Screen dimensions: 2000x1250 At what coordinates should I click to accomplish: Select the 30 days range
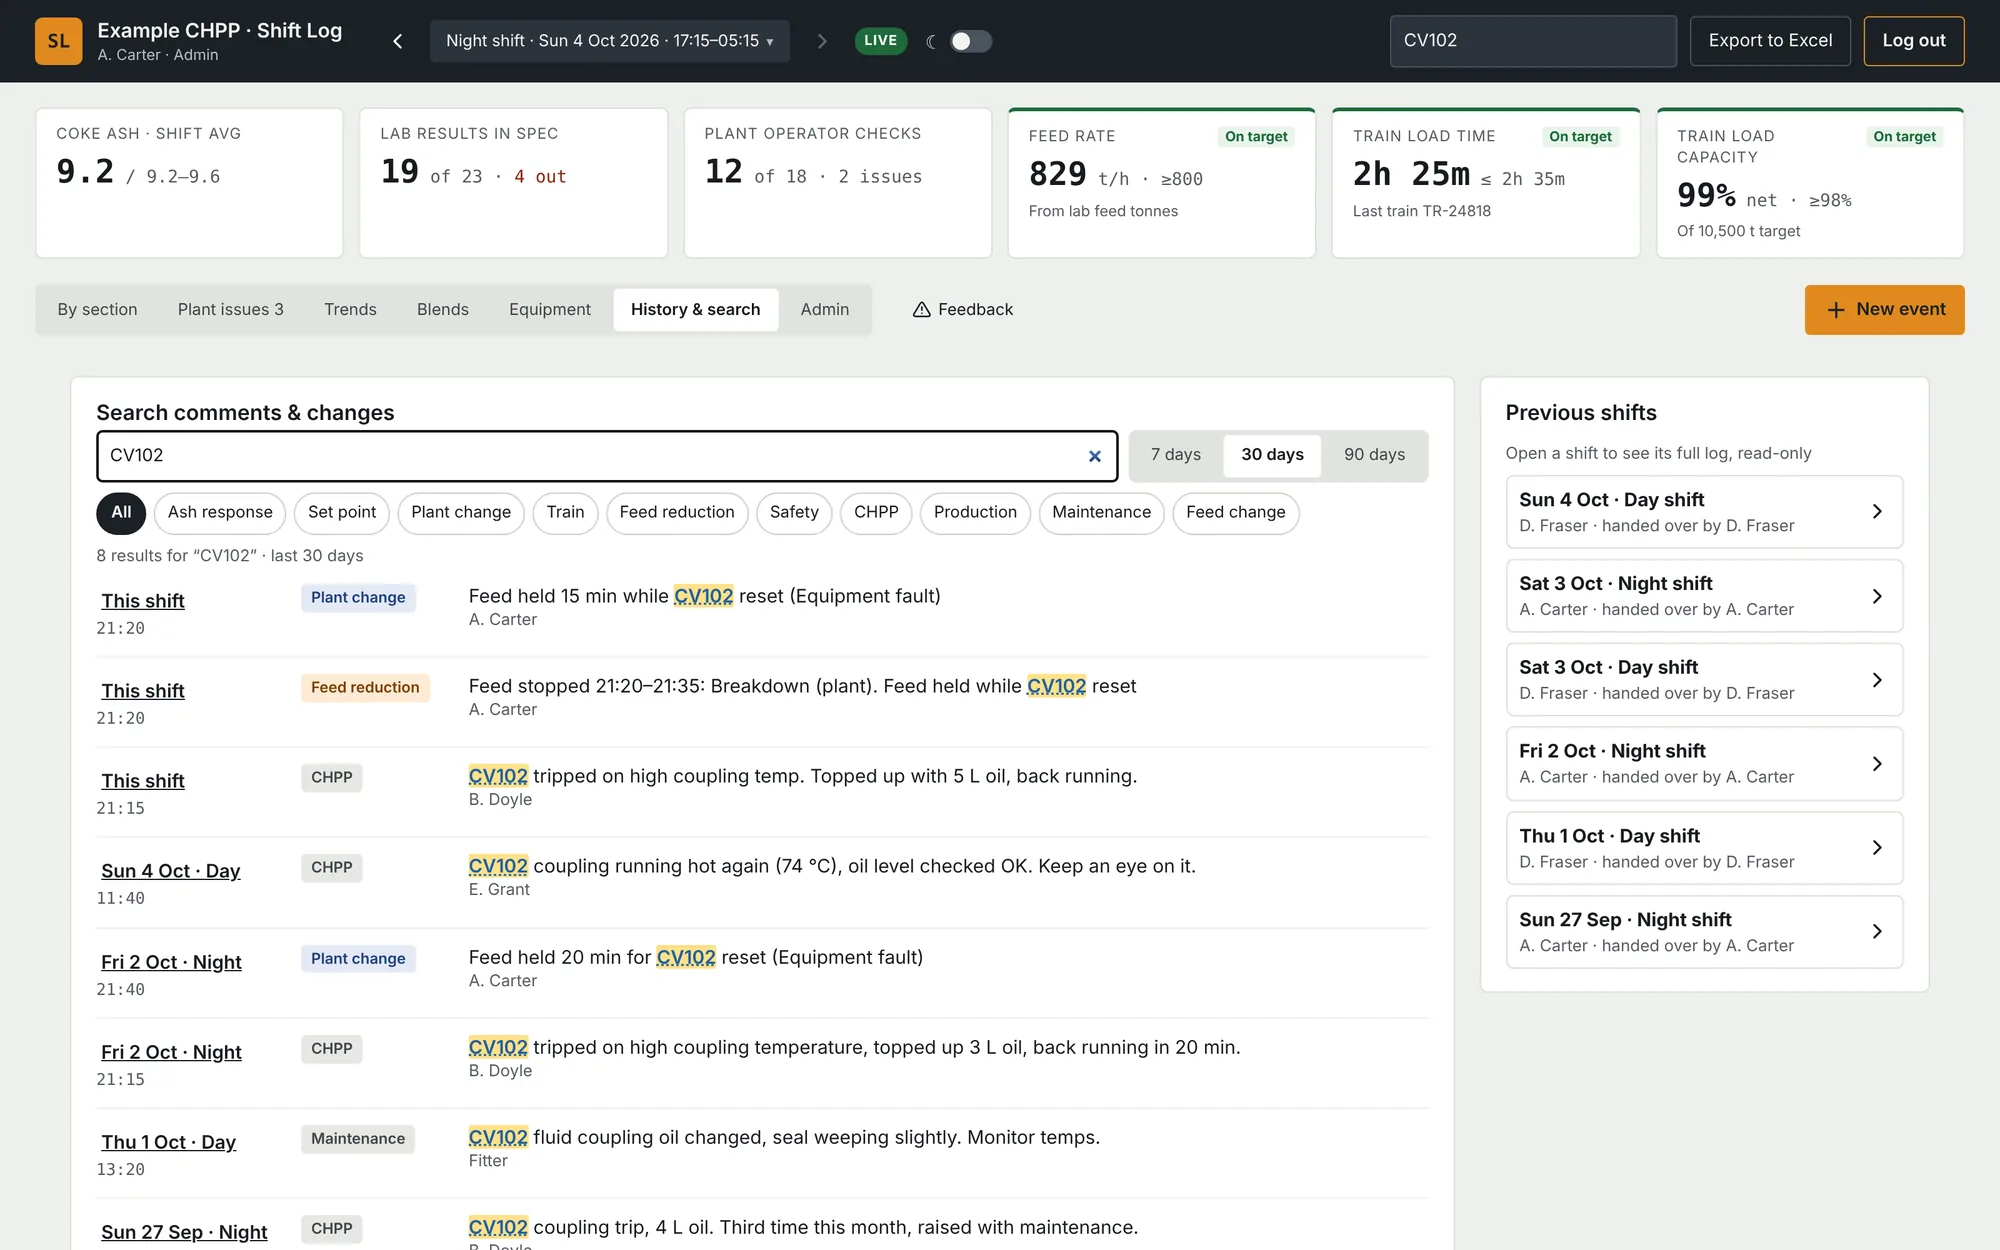pyautogui.click(x=1272, y=455)
